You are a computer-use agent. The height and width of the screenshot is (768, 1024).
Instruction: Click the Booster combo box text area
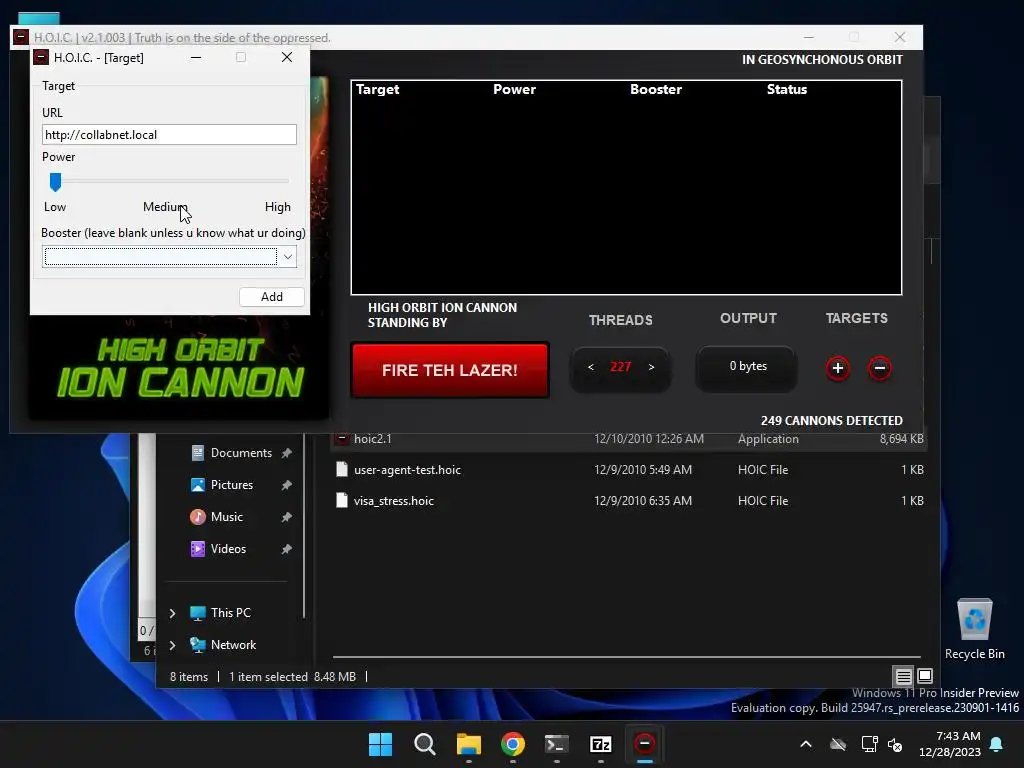click(161, 257)
